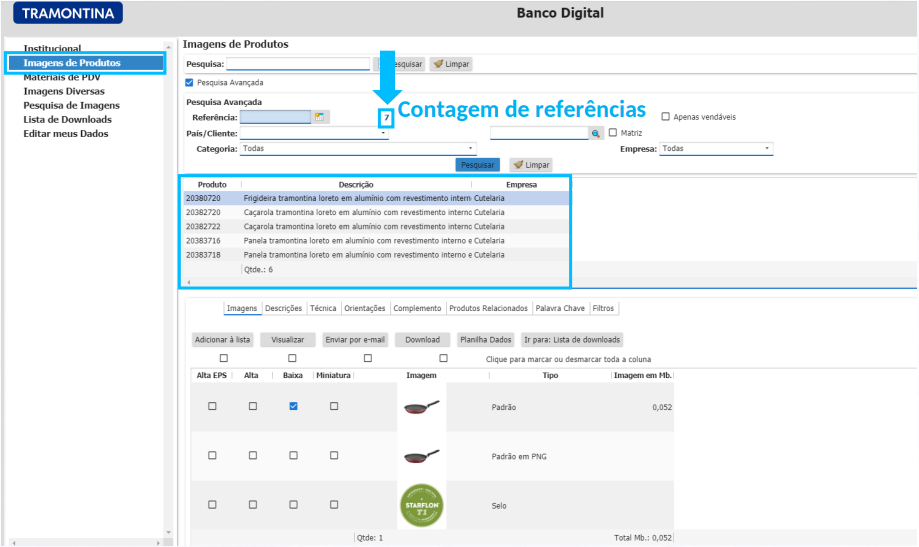Uncheck Baixa for the Padrão image

tap(294, 406)
